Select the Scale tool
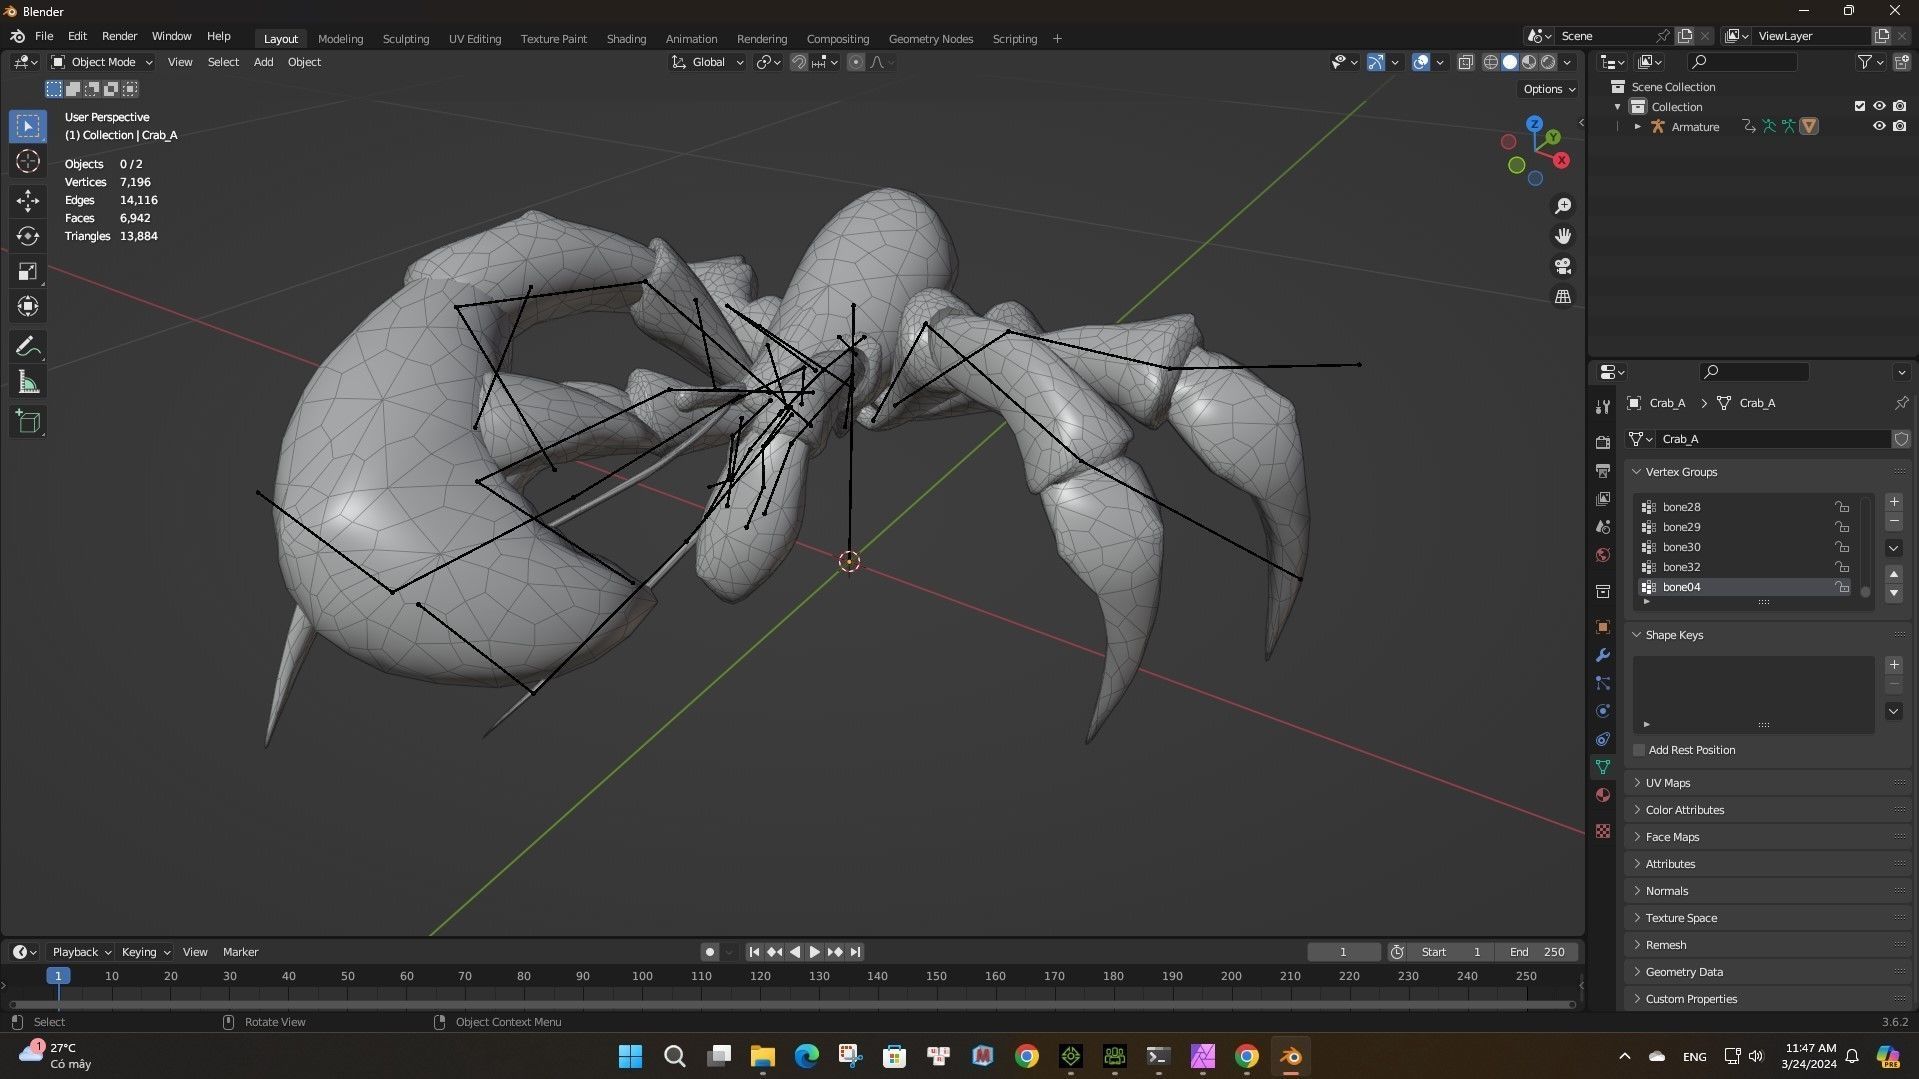1919x1079 pixels. point(28,271)
